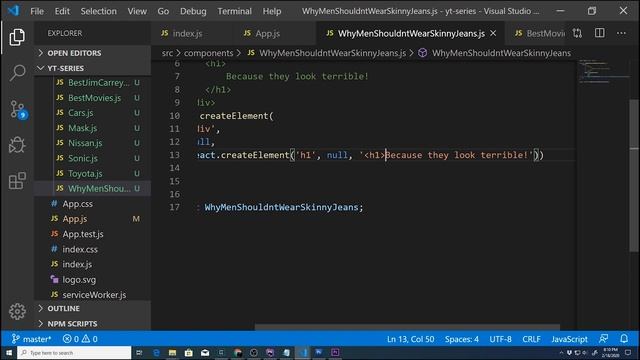Click the master branch indicator
The image size is (640, 360).
click(x=31, y=339)
